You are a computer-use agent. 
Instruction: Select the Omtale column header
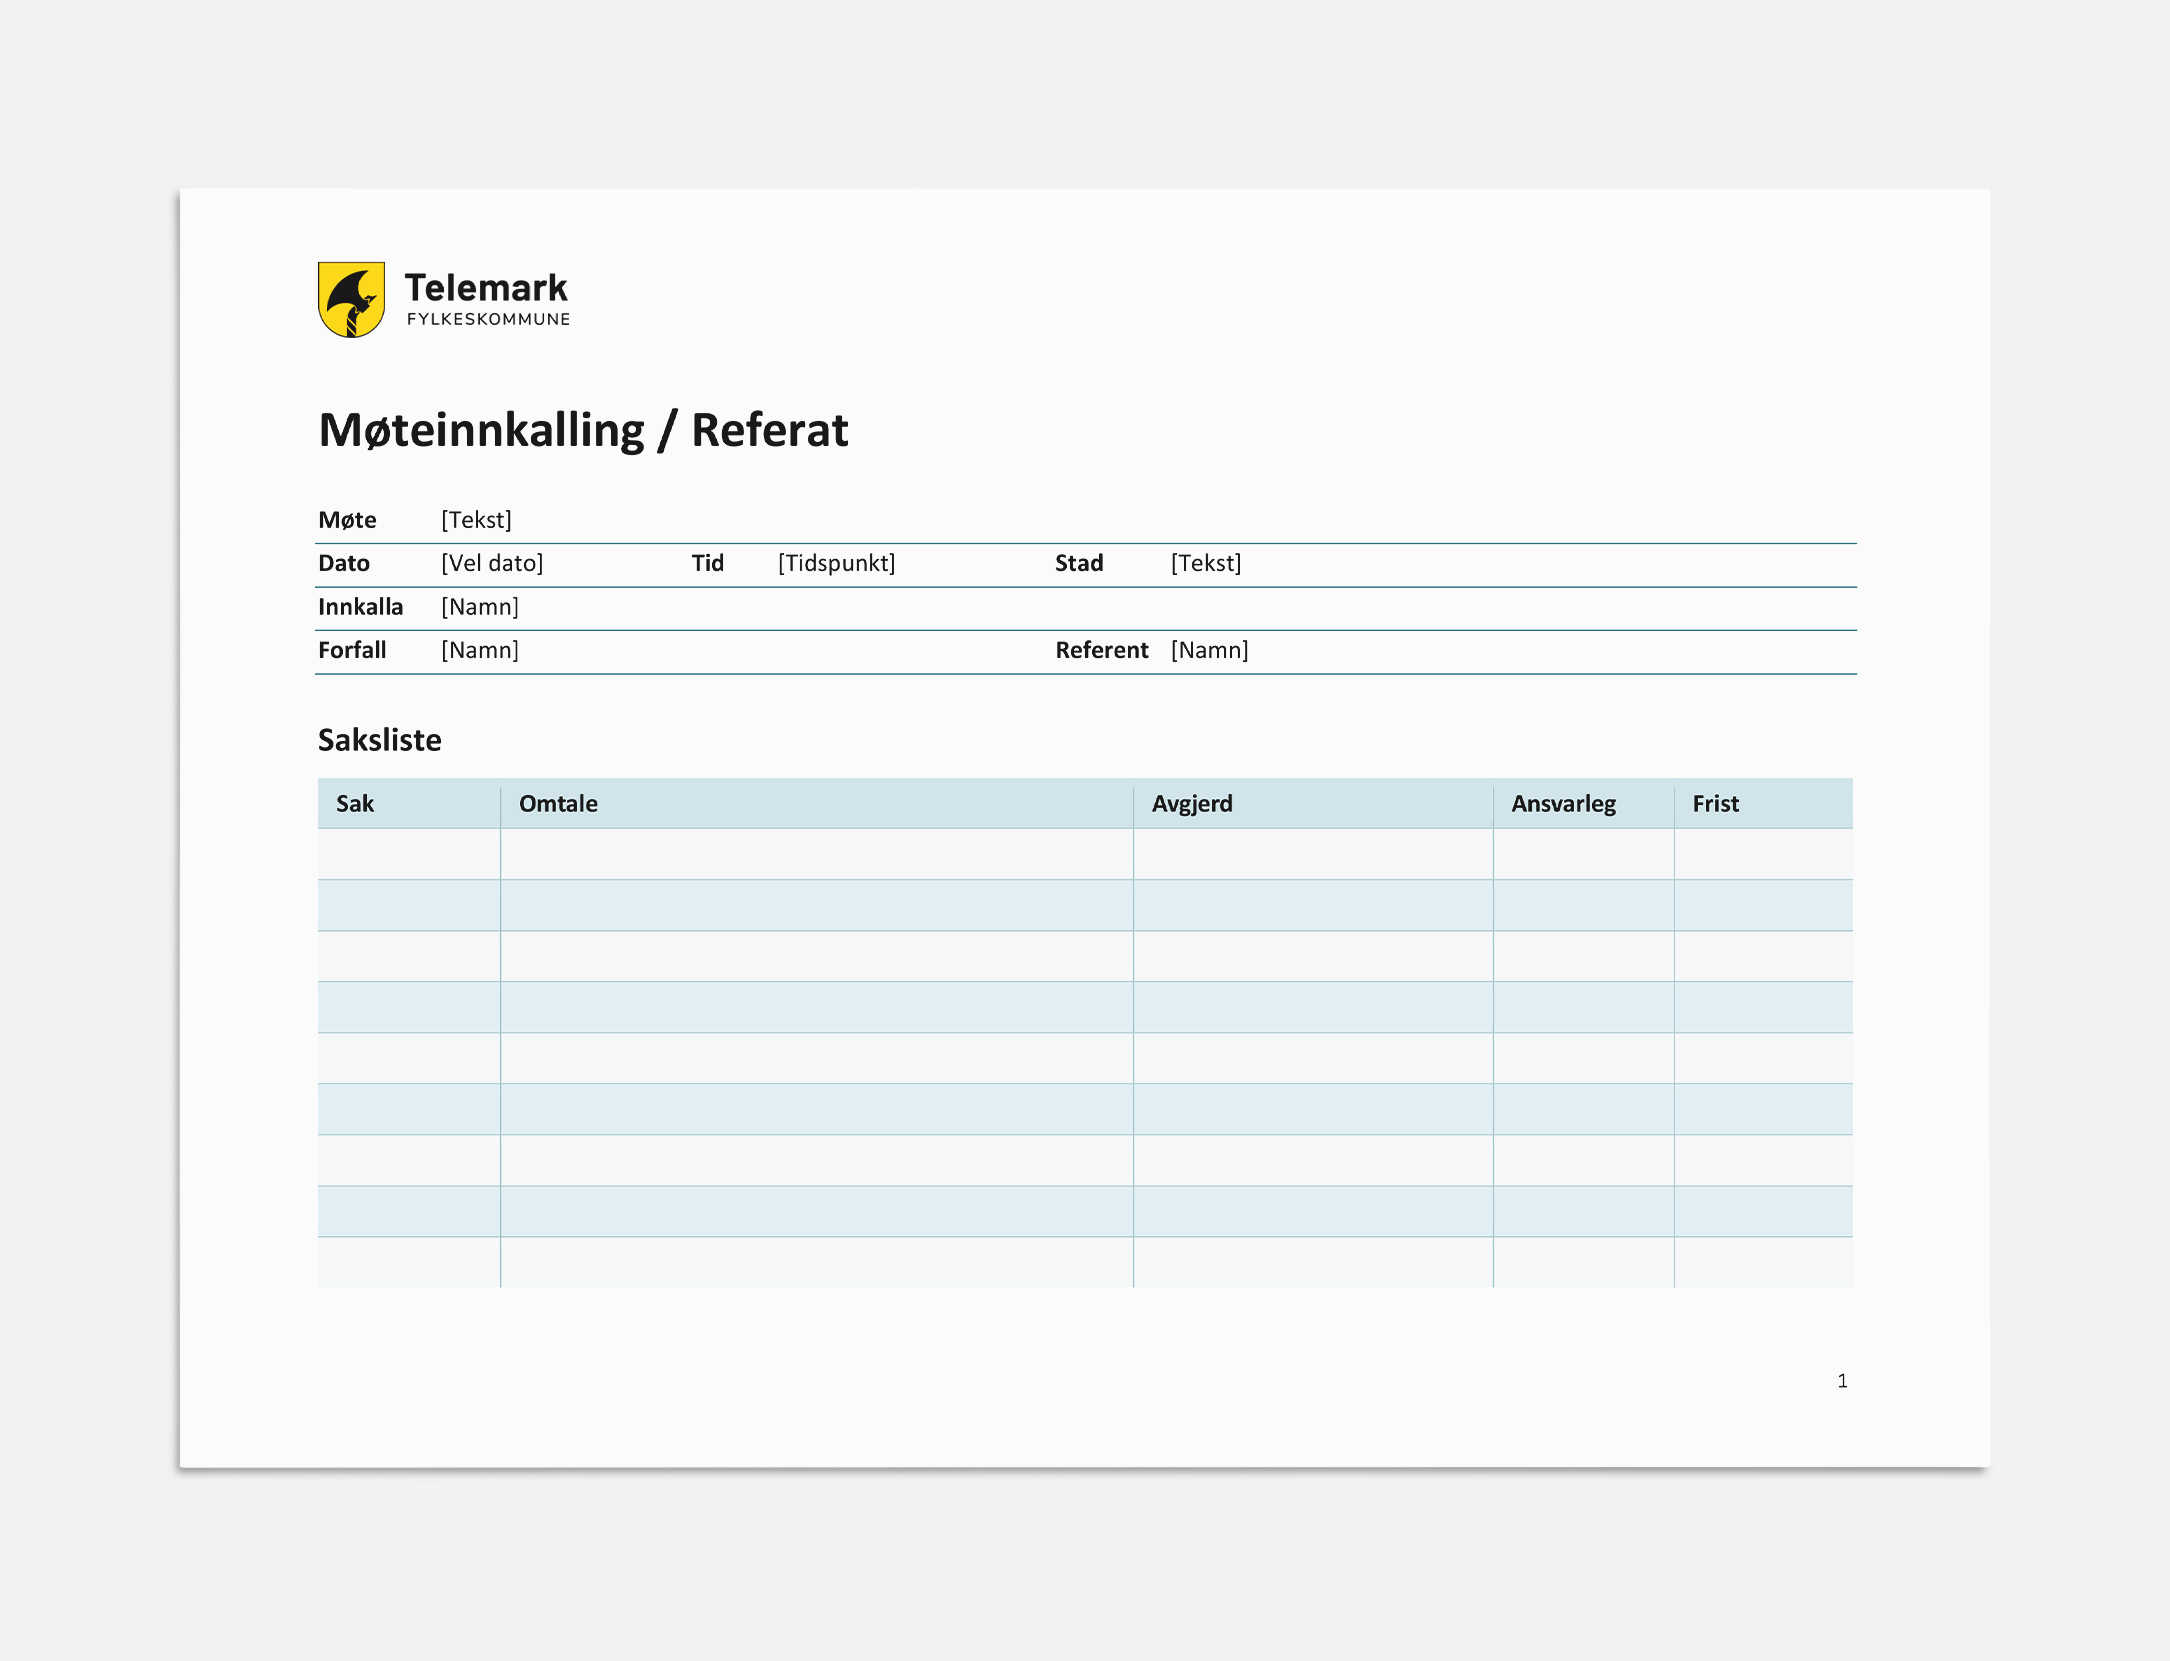click(558, 804)
